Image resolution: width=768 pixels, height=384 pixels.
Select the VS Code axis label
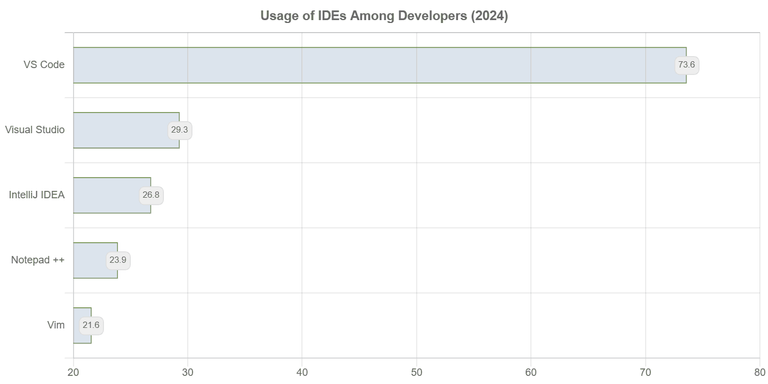44,65
